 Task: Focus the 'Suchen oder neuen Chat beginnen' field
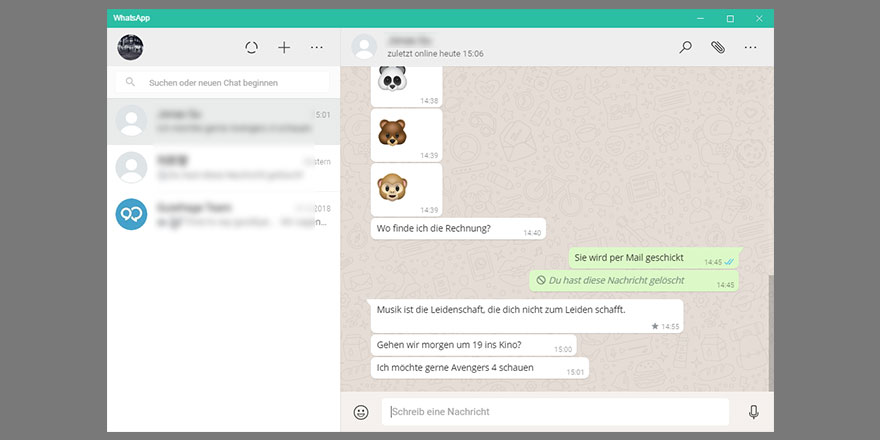pos(223,82)
